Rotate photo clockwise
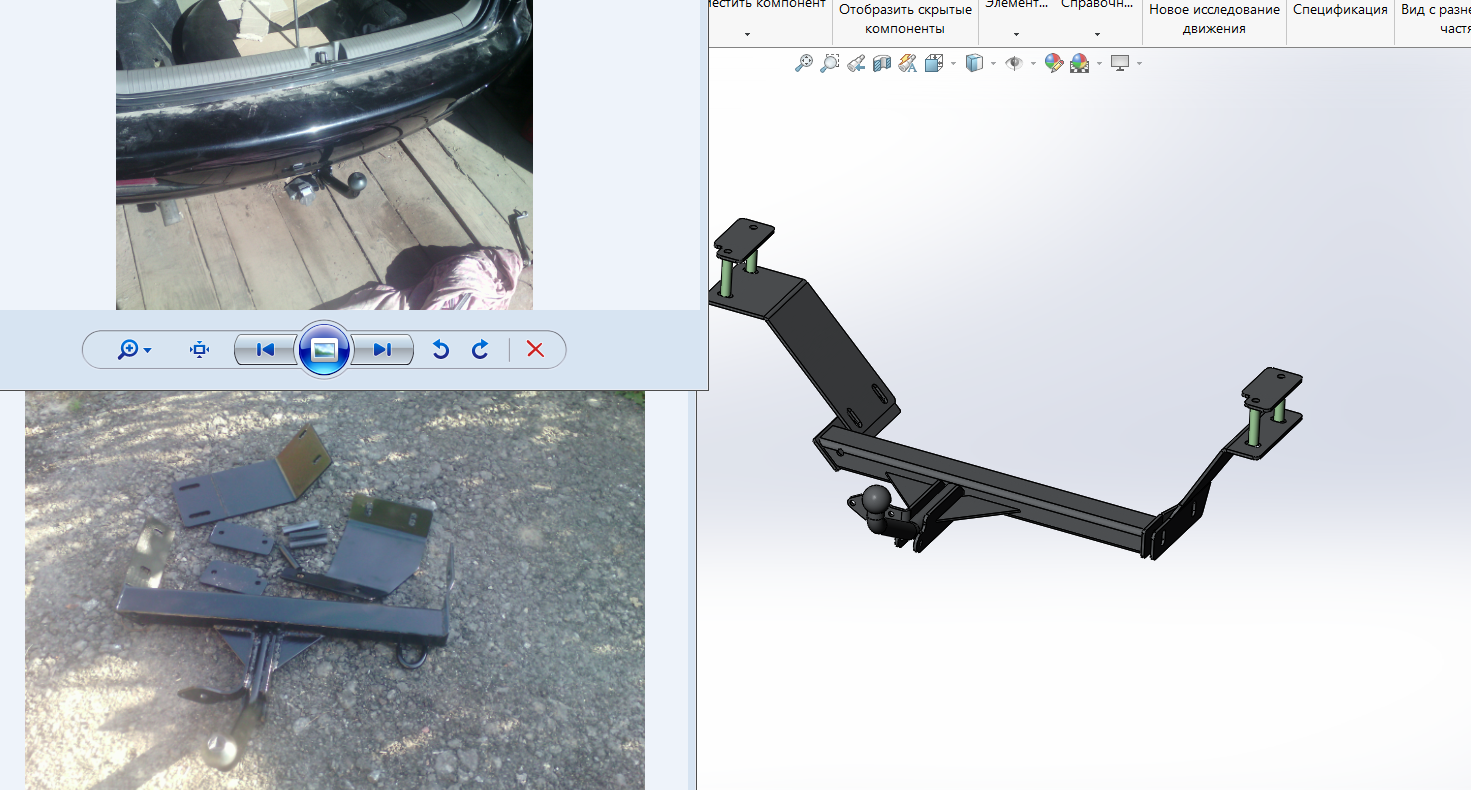This screenshot has width=1471, height=790. (x=481, y=350)
